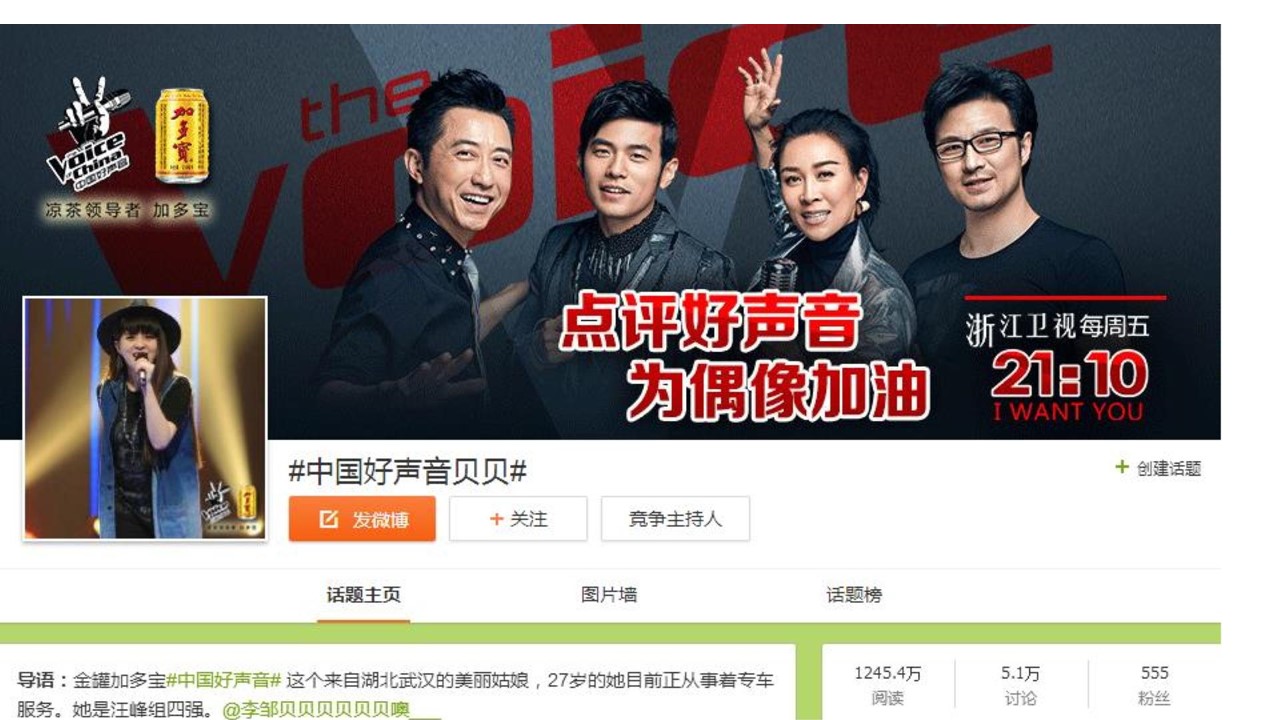Viewport: 1280px width, 720px height.
Task: Click the 21:10 I WANT YOU schedule graphic
Action: point(1068,386)
